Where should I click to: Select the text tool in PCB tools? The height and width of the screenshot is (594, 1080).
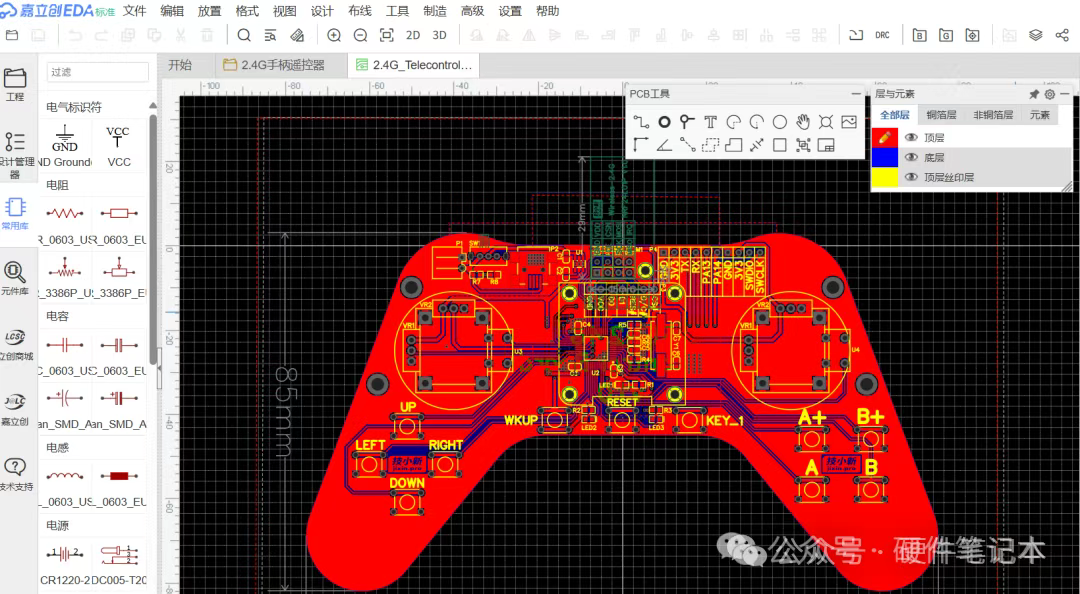[x=710, y=122]
